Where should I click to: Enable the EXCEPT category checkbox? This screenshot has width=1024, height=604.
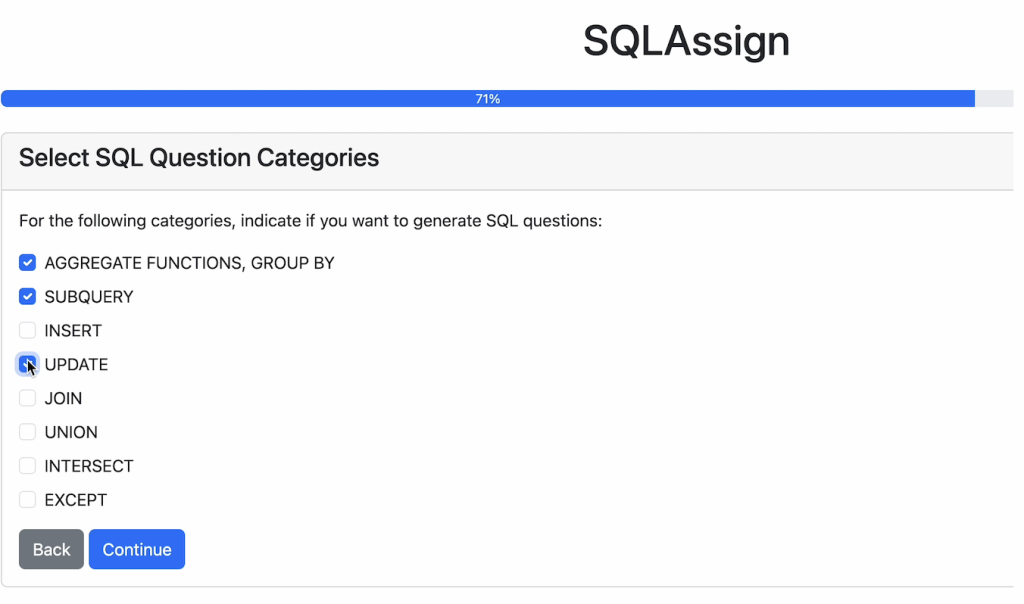pos(27,499)
